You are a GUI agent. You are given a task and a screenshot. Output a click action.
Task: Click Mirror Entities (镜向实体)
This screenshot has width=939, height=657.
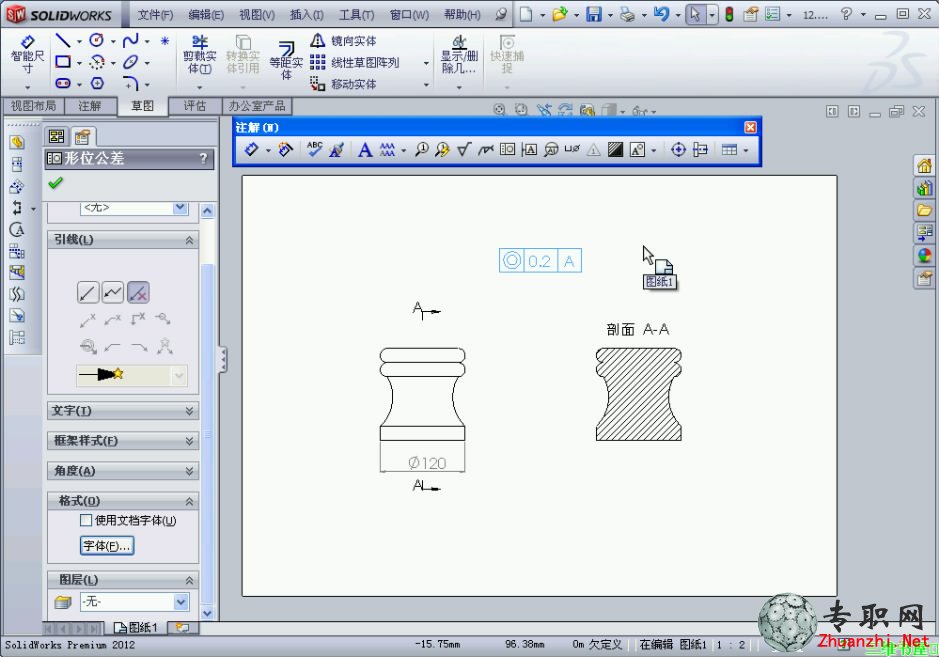(344, 41)
